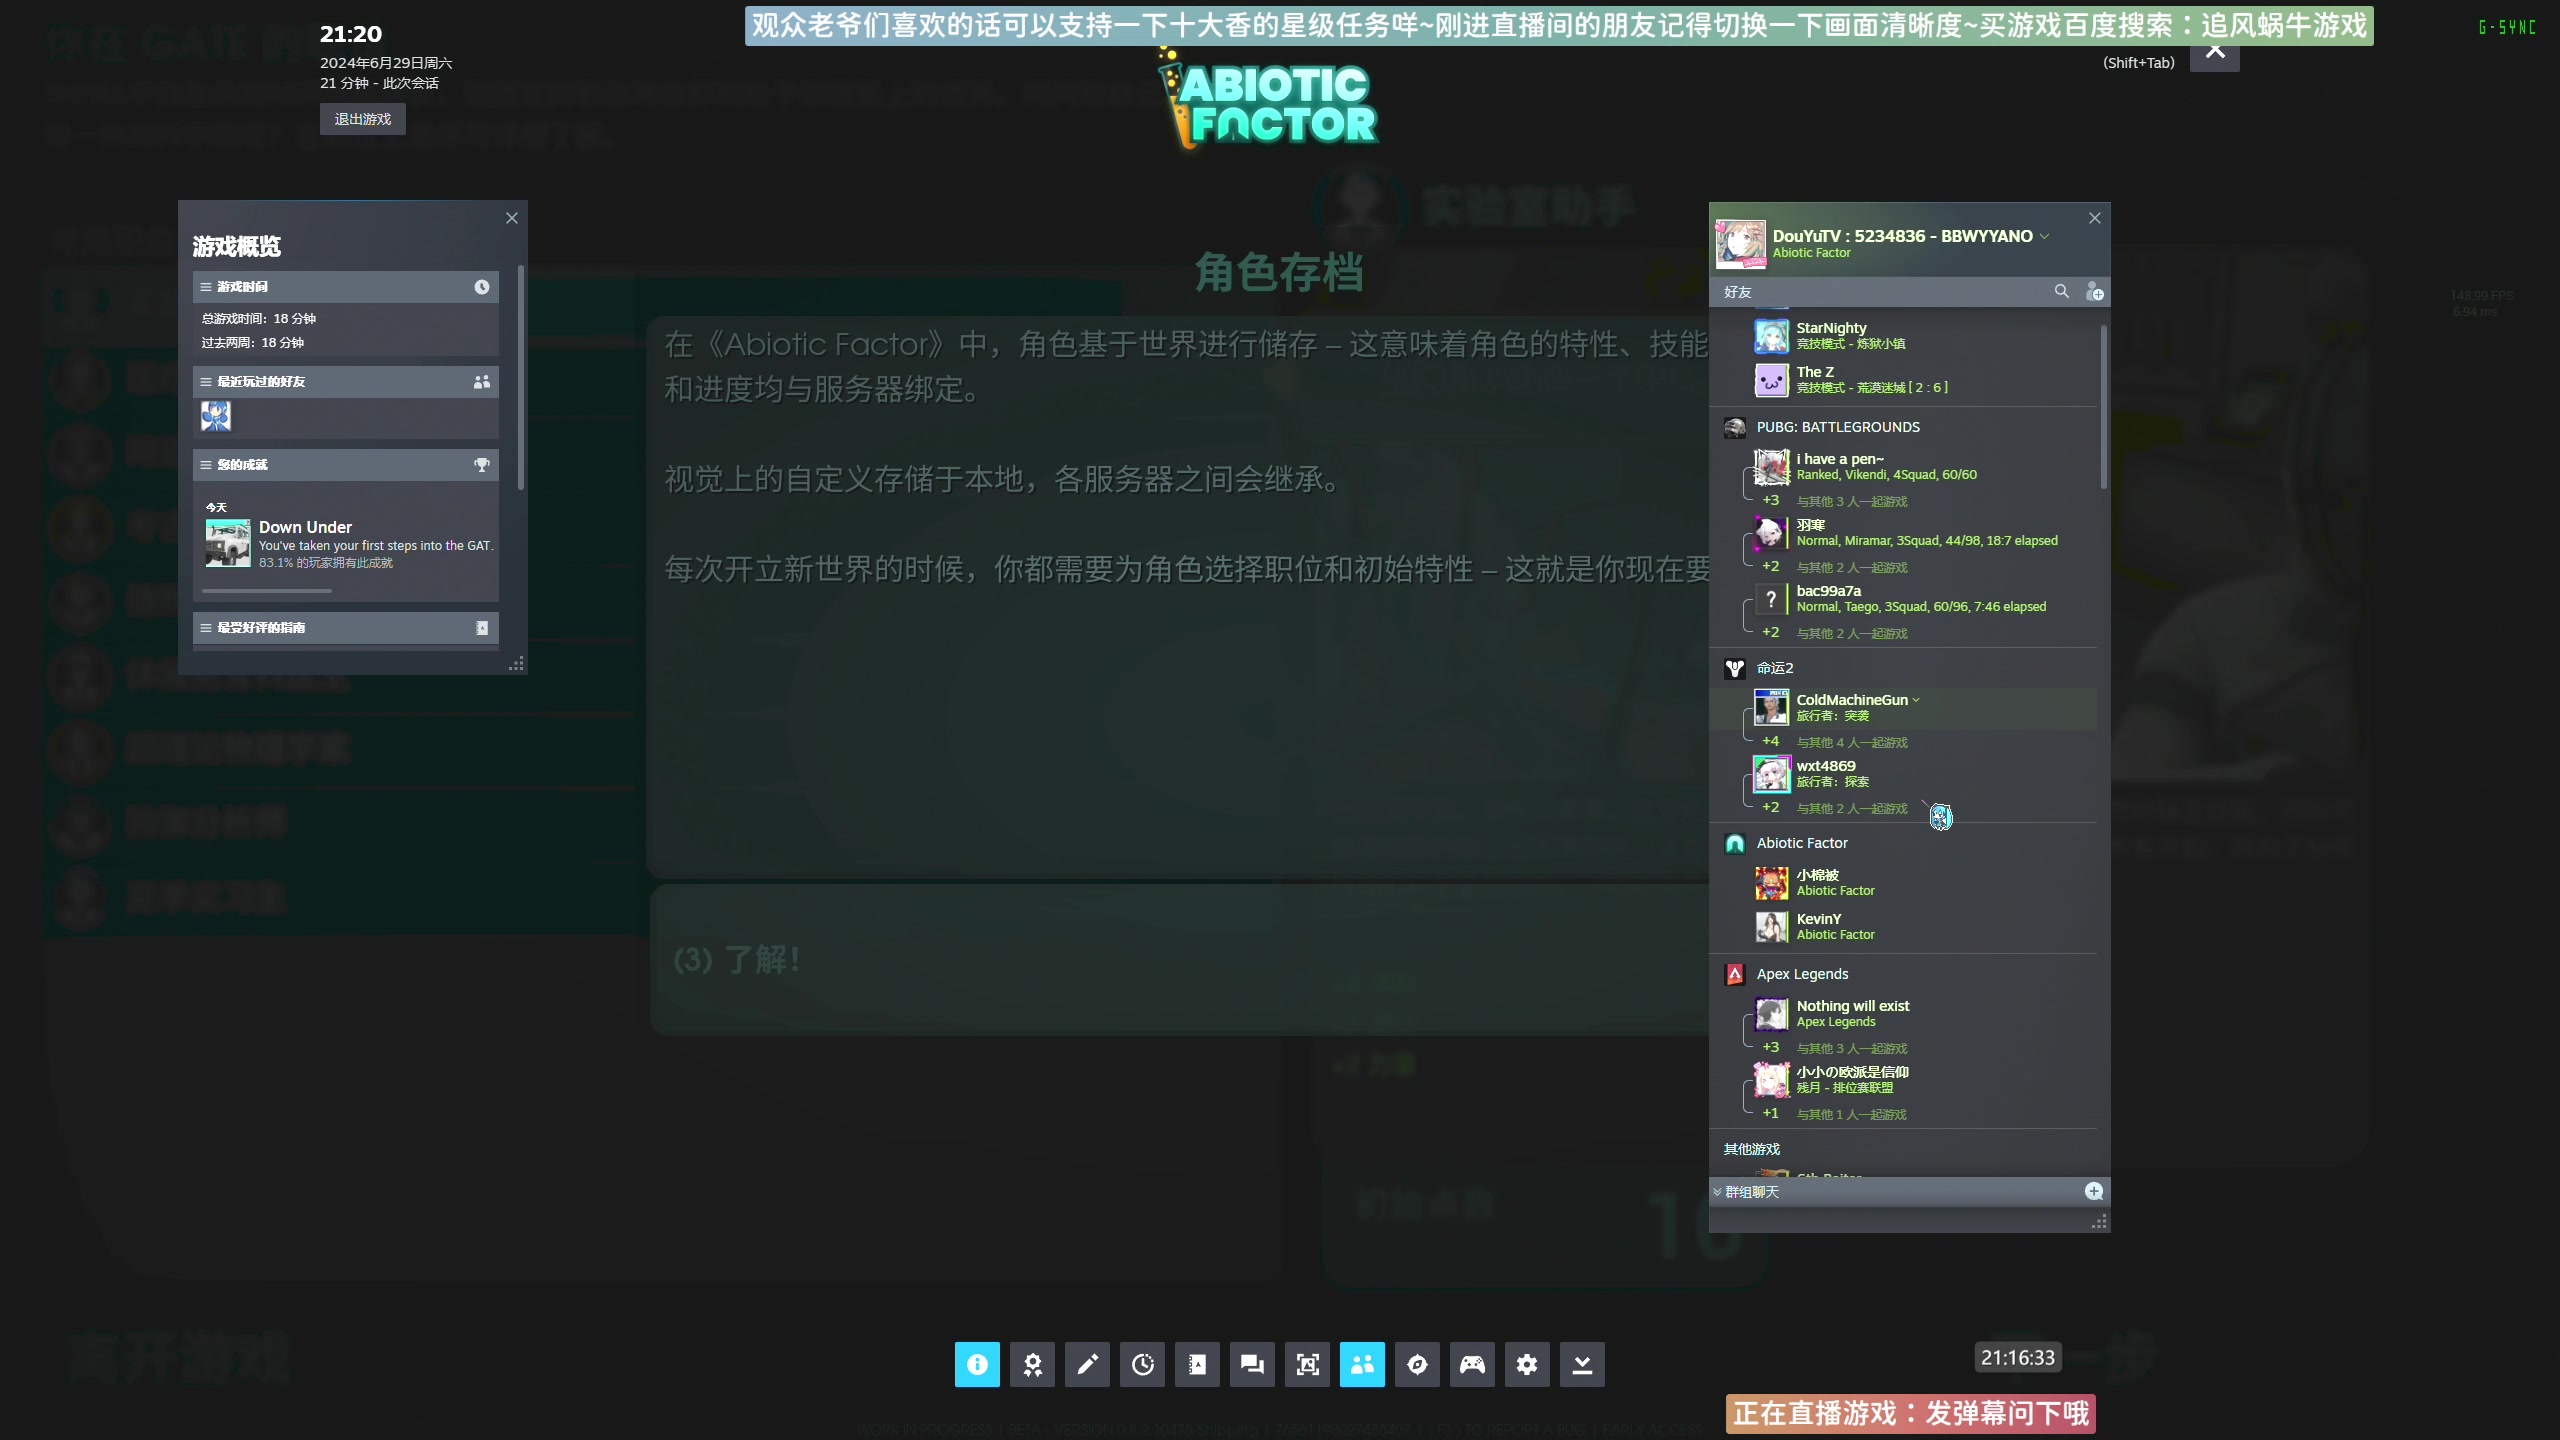Open the Down Under achievement entry
Image resolution: width=2560 pixels, height=1440 pixels.
click(350, 543)
